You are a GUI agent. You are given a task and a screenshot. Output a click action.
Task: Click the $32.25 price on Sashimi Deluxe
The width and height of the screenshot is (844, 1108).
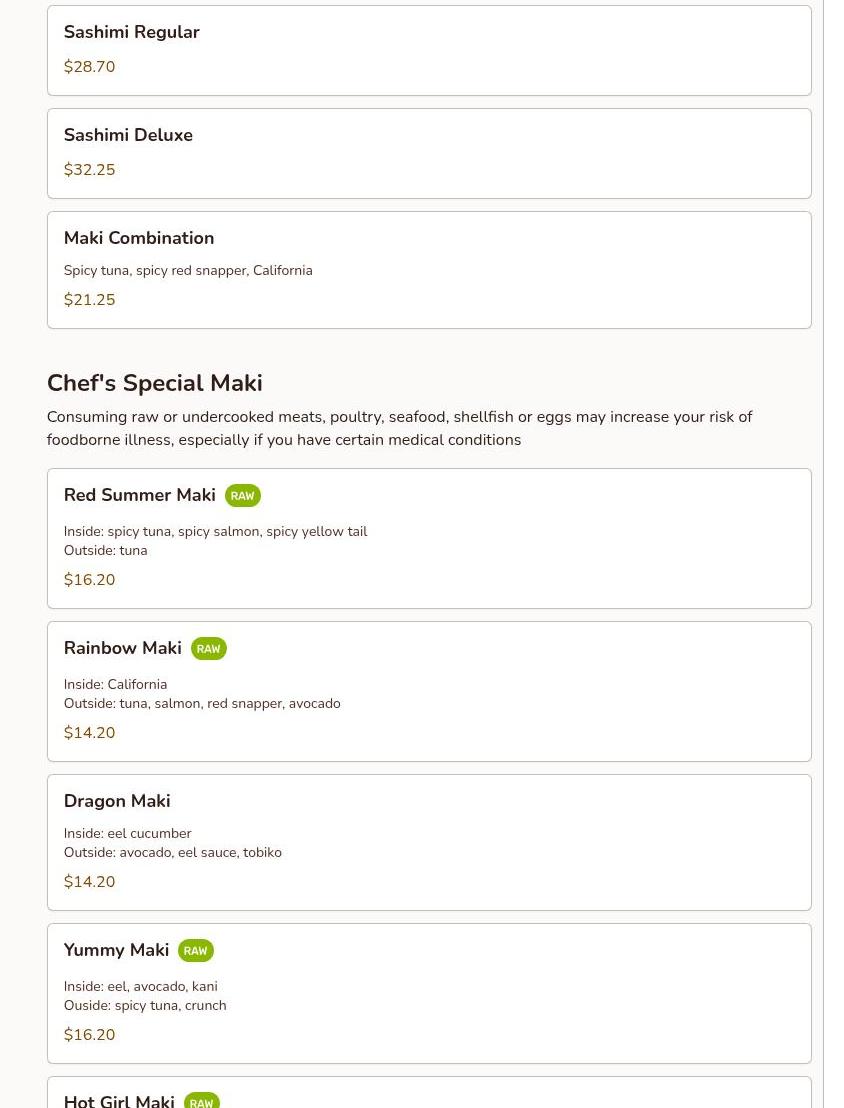click(x=89, y=170)
